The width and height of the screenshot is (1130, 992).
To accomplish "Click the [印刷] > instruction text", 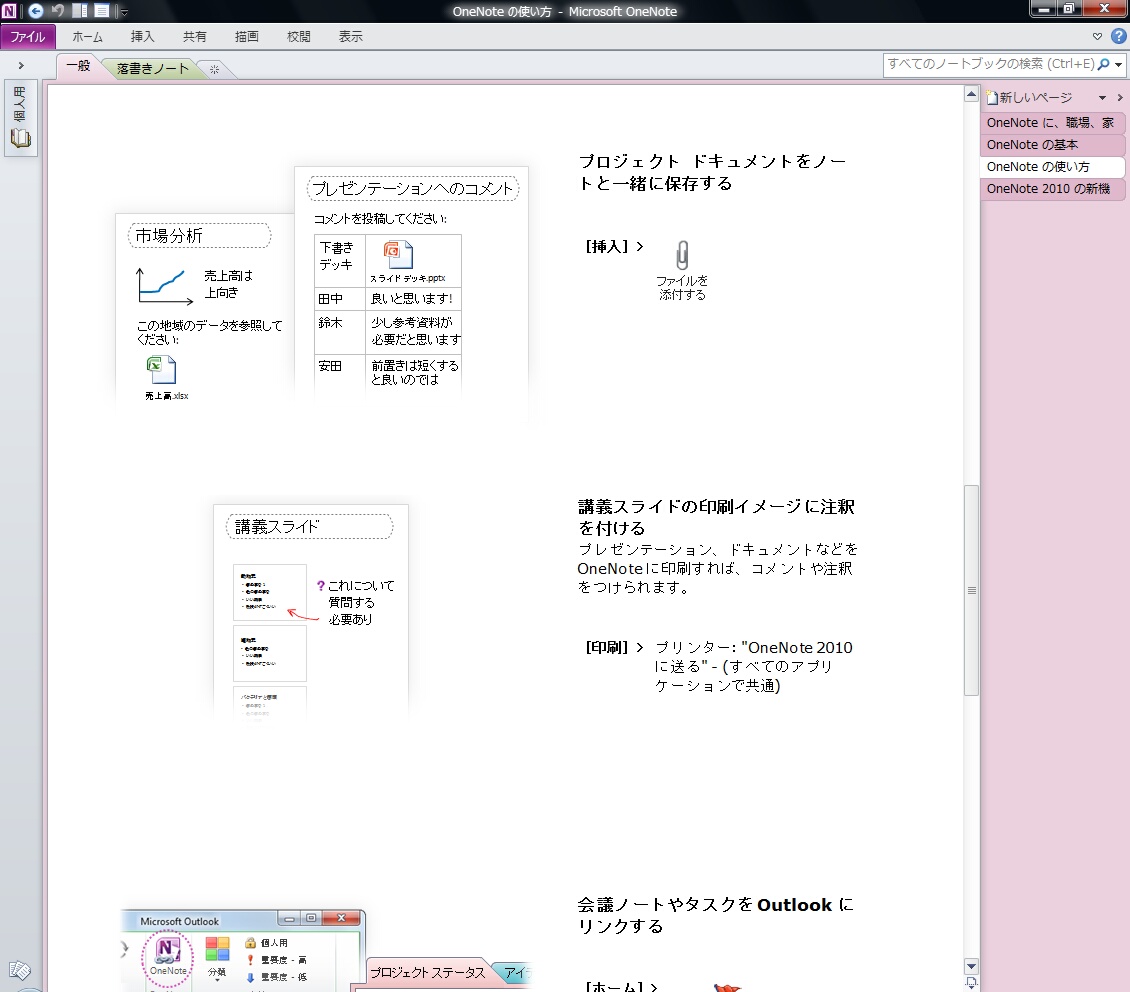I will [614, 647].
